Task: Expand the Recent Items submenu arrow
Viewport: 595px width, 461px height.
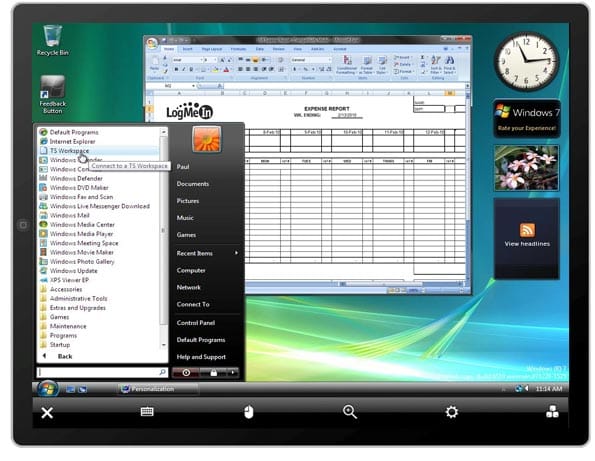Action: coord(236,253)
